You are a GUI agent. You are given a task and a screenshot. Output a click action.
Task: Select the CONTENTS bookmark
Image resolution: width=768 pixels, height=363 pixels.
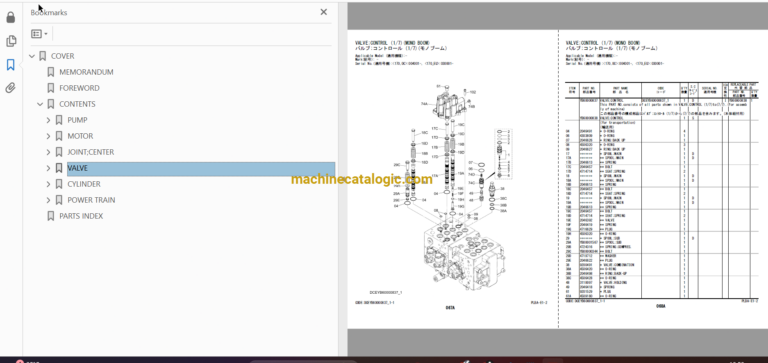coord(77,104)
